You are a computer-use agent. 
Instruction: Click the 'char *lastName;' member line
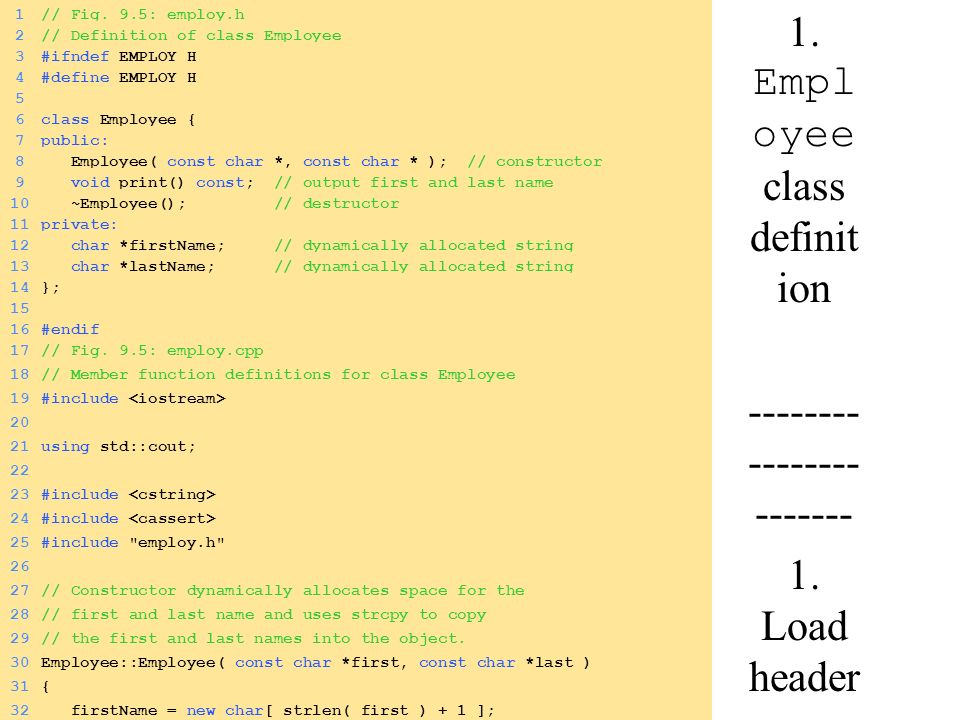[143, 266]
